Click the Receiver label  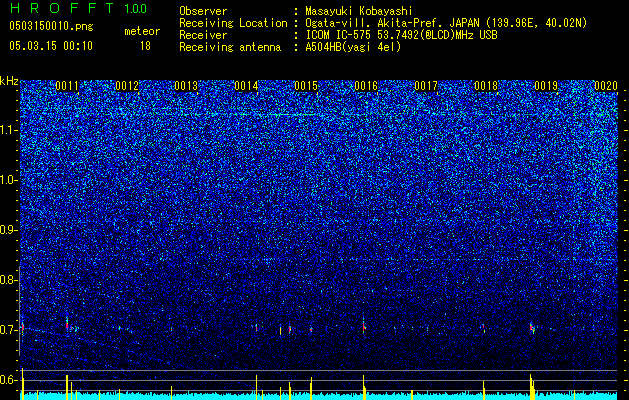pos(203,35)
